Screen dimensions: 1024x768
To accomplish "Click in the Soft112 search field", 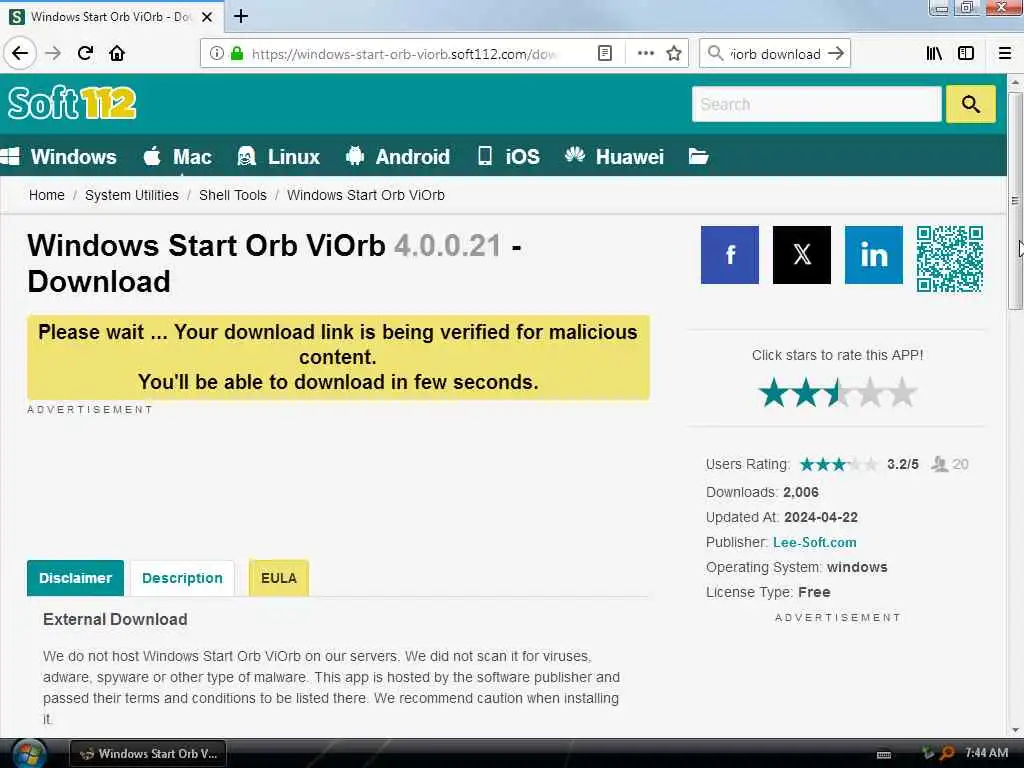I will 816,104.
